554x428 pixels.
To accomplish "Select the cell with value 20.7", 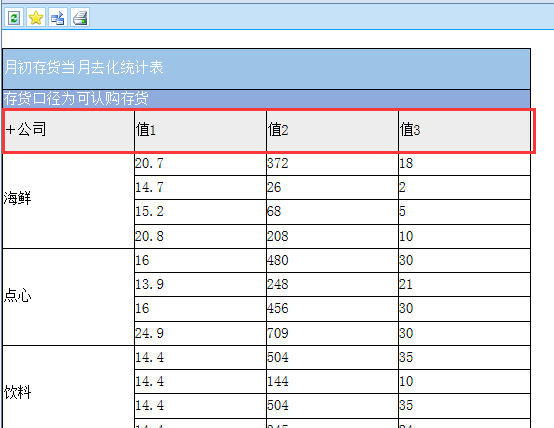I will tap(200, 164).
